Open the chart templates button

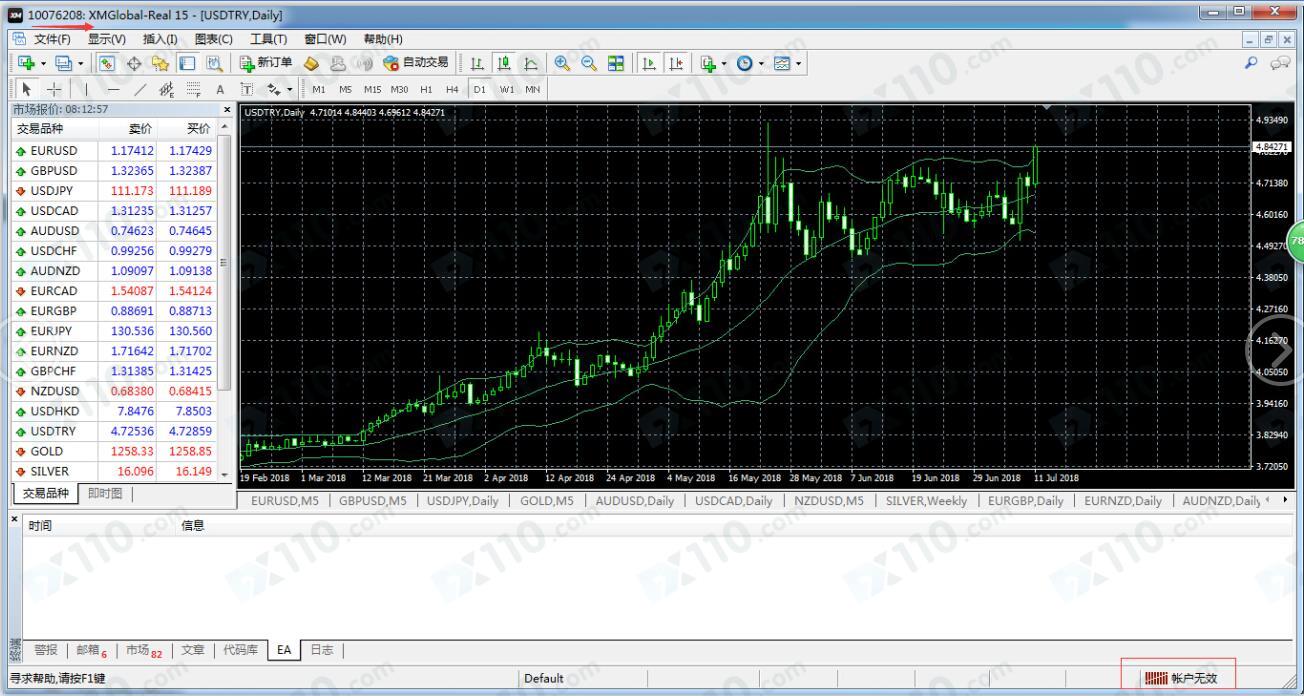pyautogui.click(x=782, y=63)
